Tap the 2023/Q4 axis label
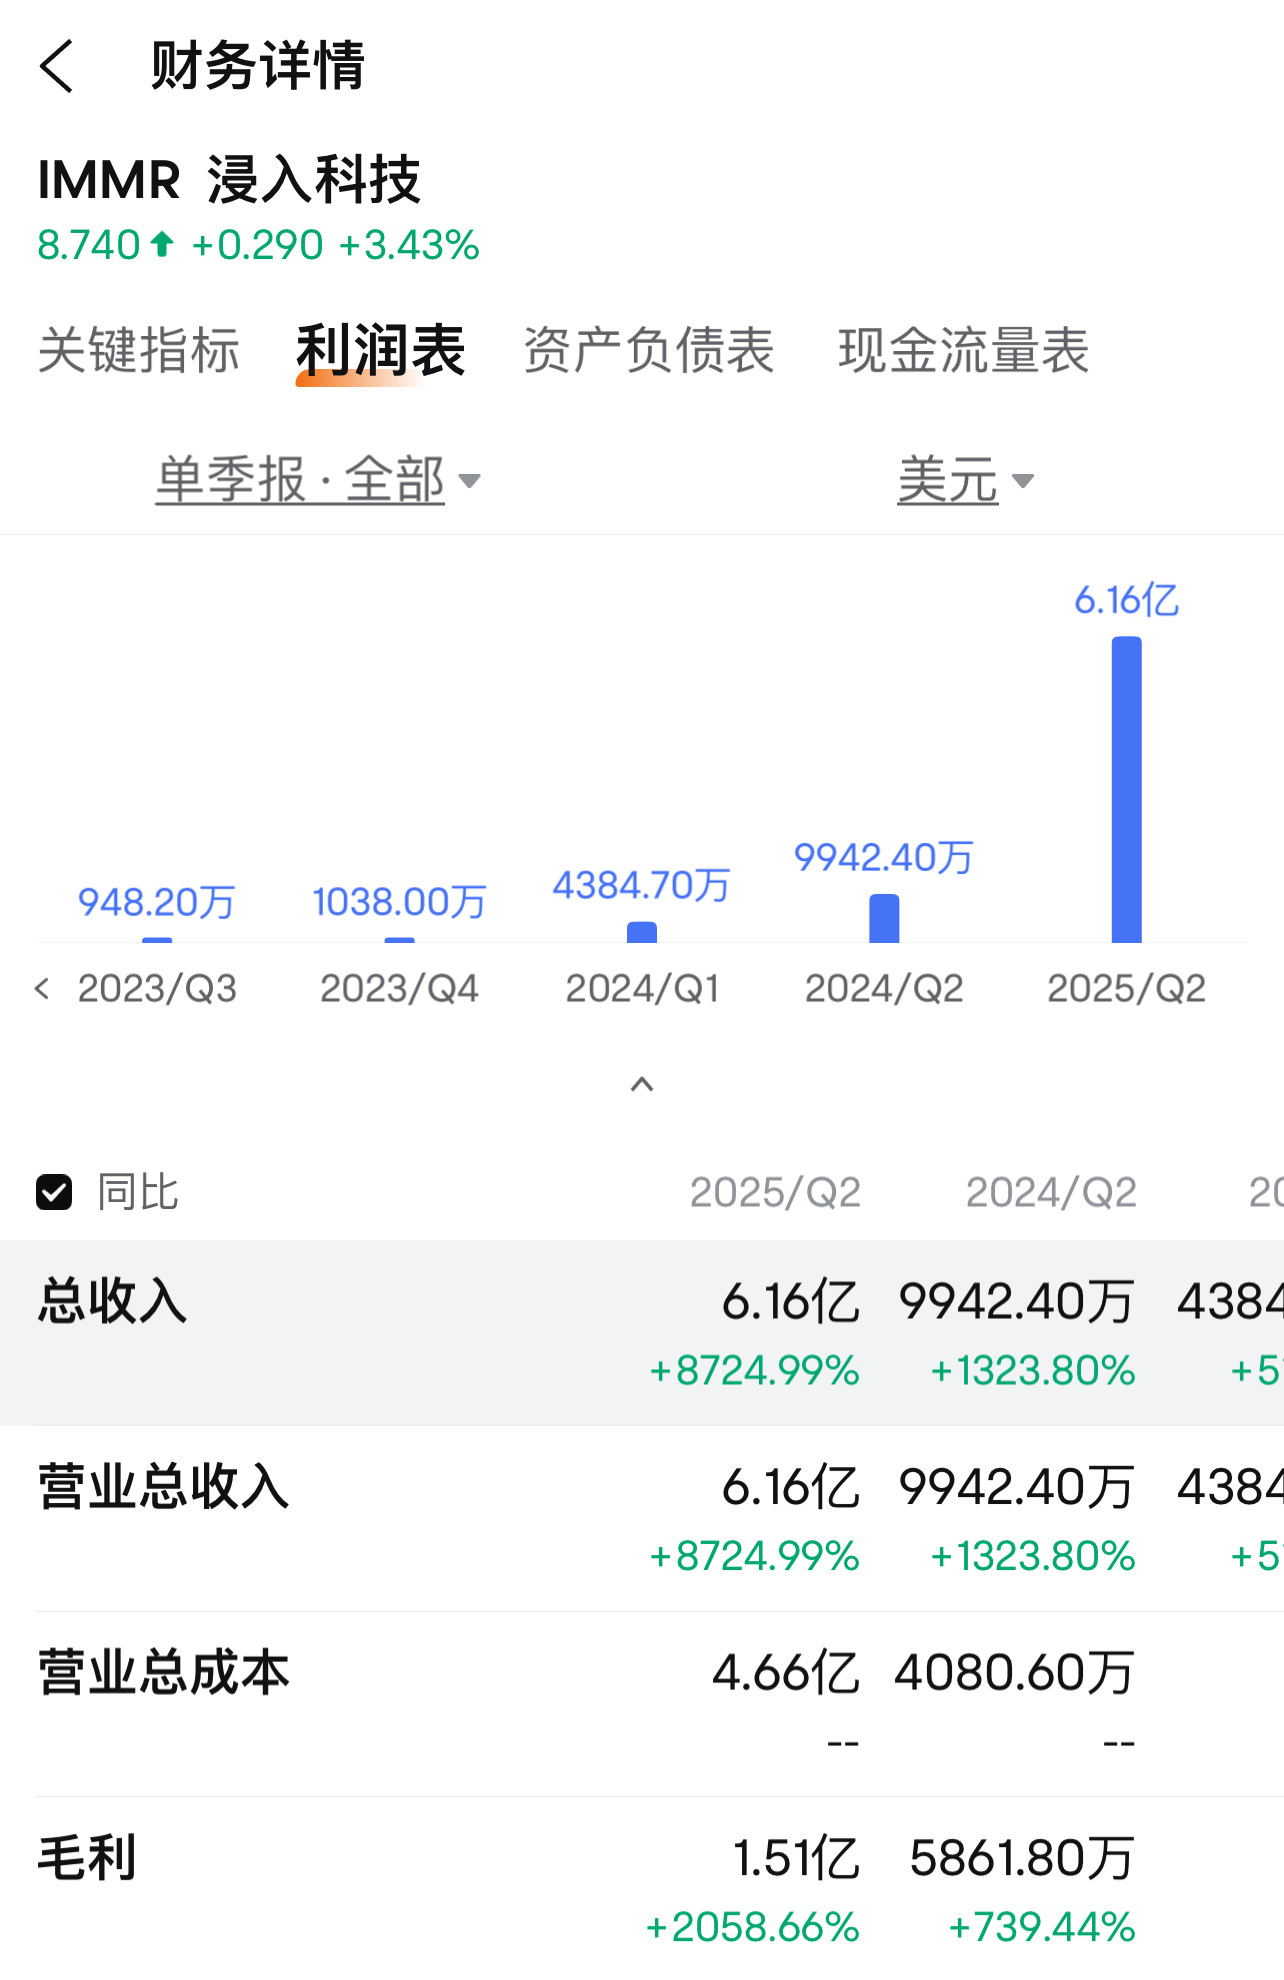The height and width of the screenshot is (1980, 1284). (x=399, y=989)
